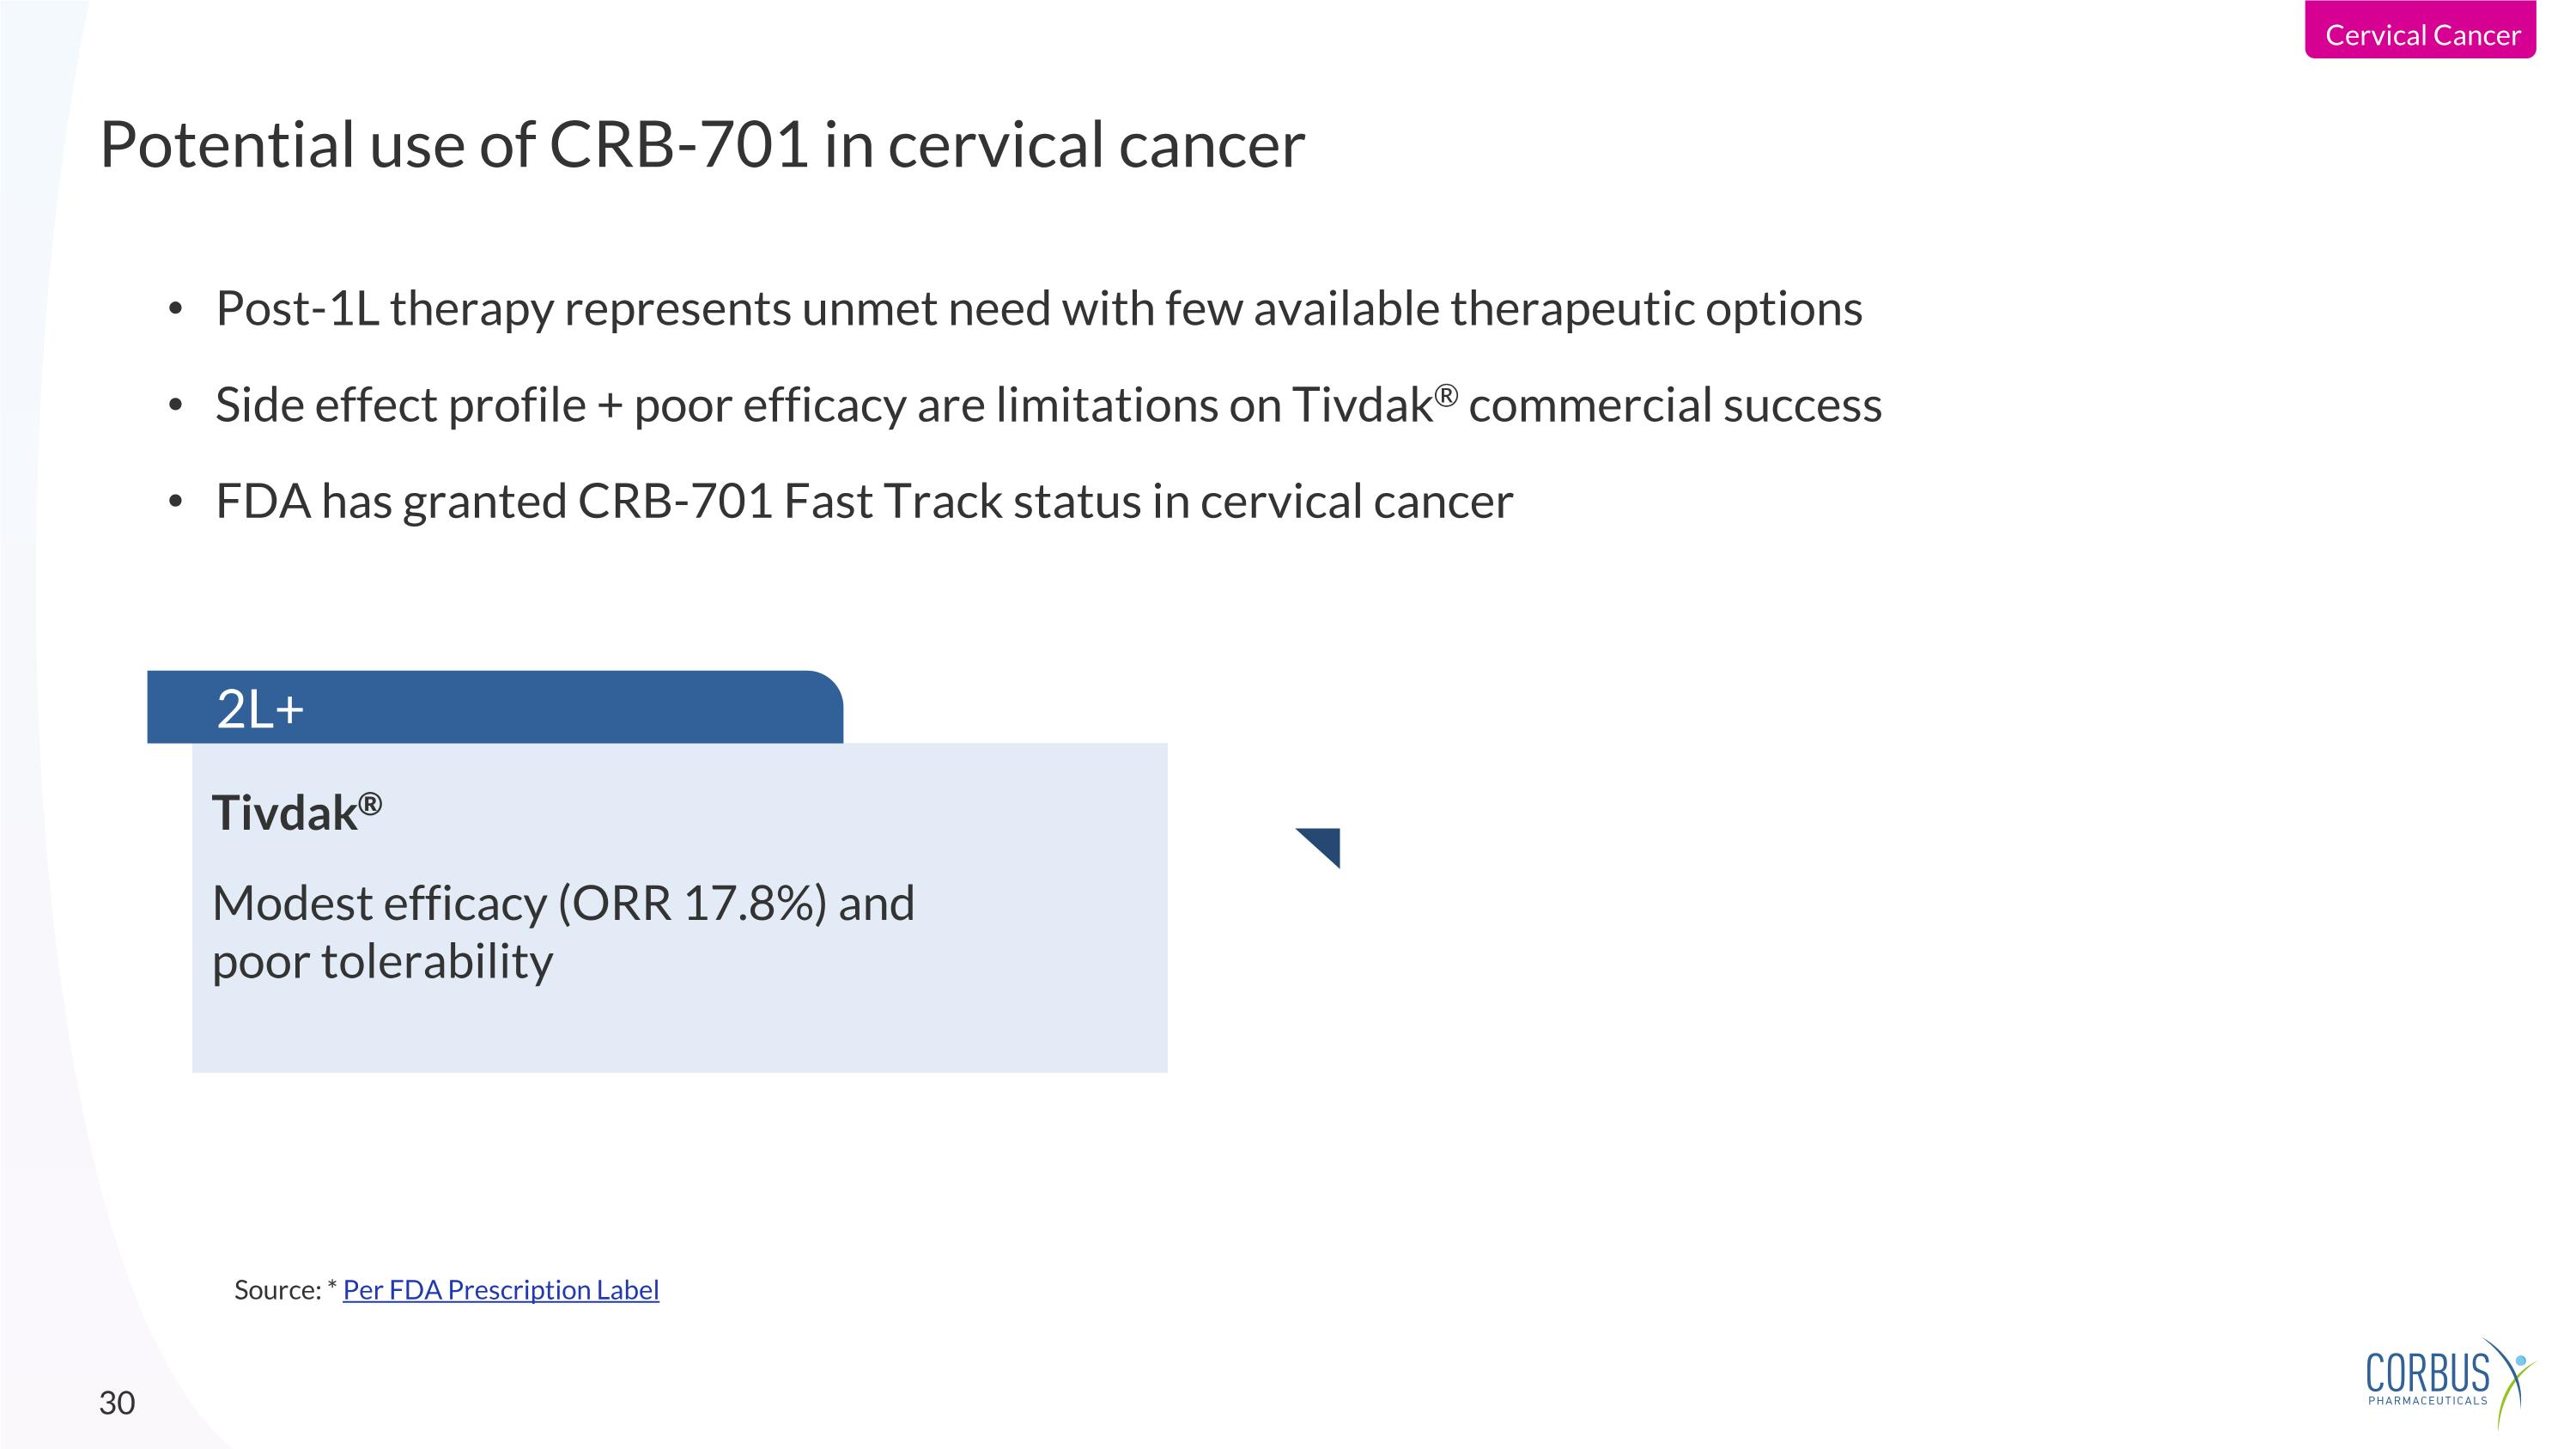Click the registered symbol in the second bullet
Screen dimensions: 2576x1449
1446,396
